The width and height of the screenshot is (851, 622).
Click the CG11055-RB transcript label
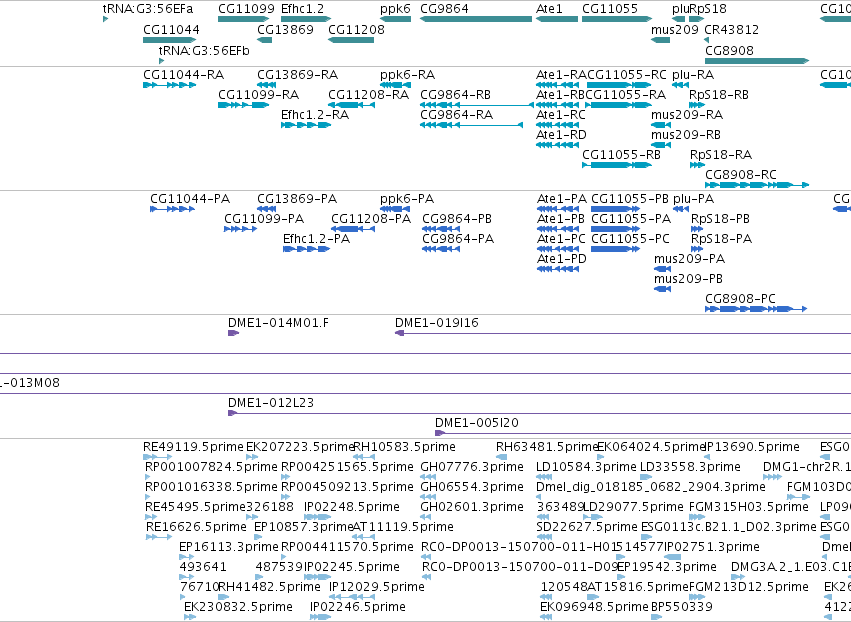click(621, 155)
